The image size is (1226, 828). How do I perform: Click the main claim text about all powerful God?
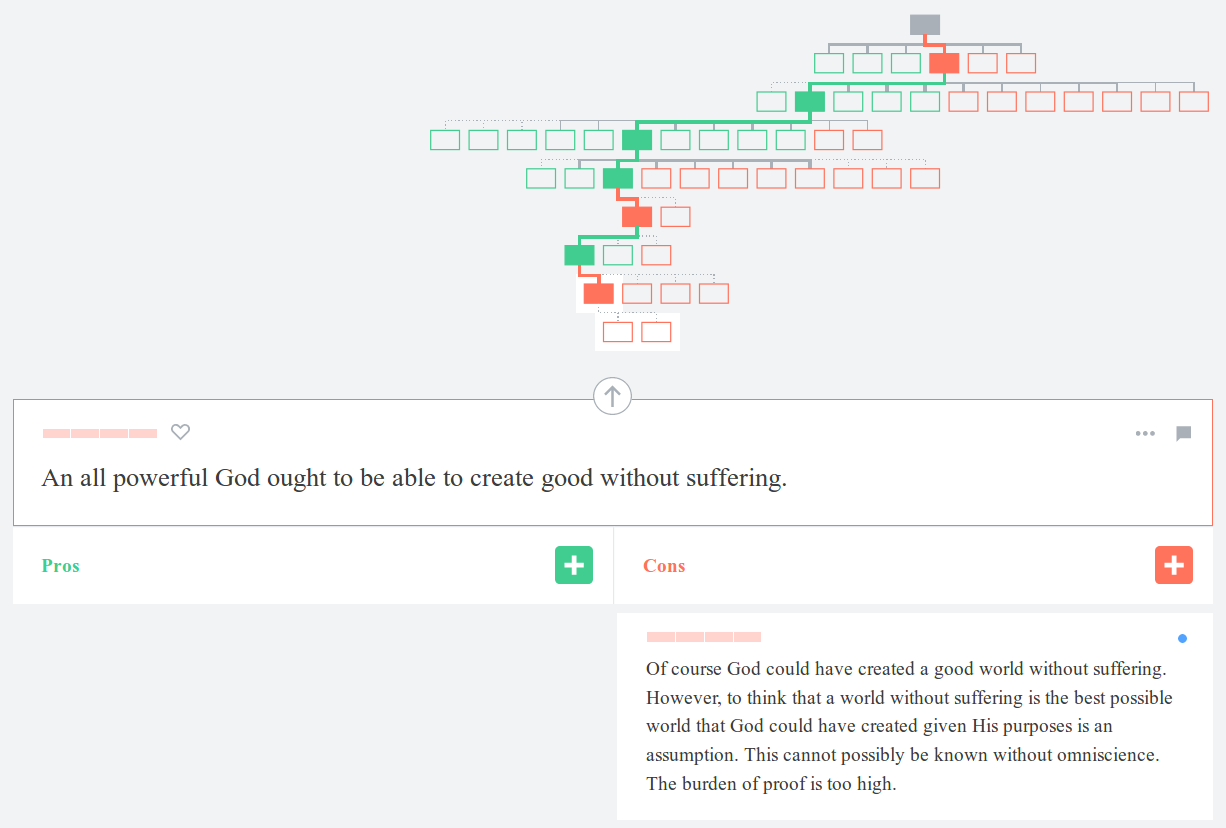pyautogui.click(x=414, y=478)
